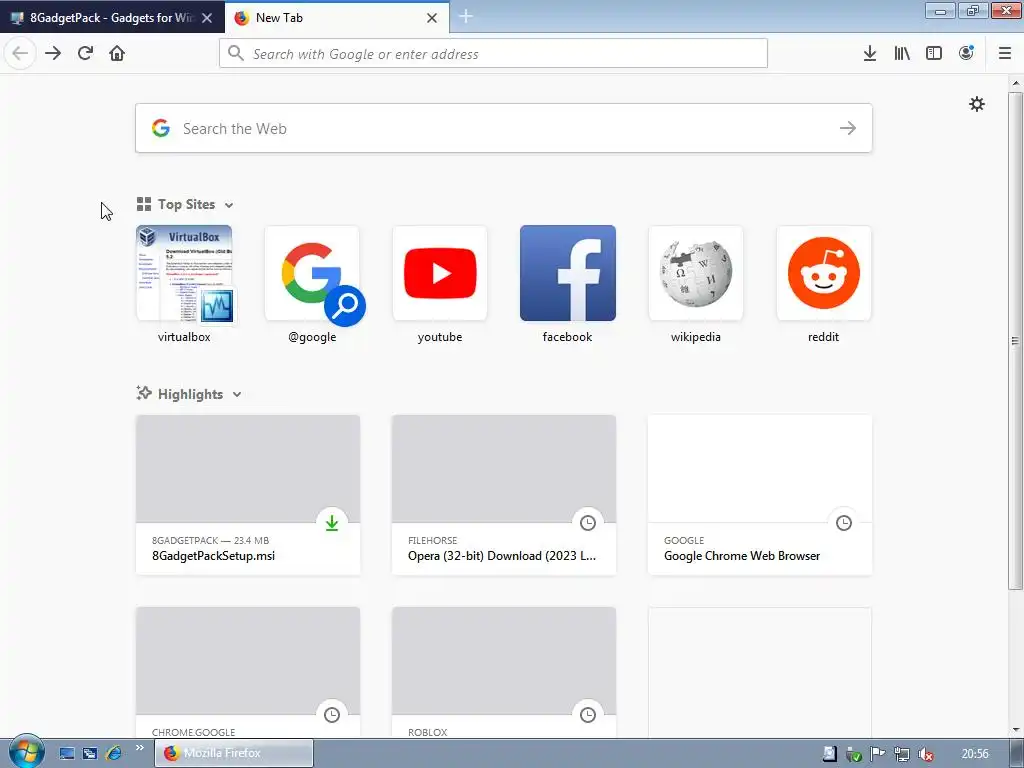Click the taskbar clock 20:56
This screenshot has width=1024, height=768.
click(x=975, y=754)
